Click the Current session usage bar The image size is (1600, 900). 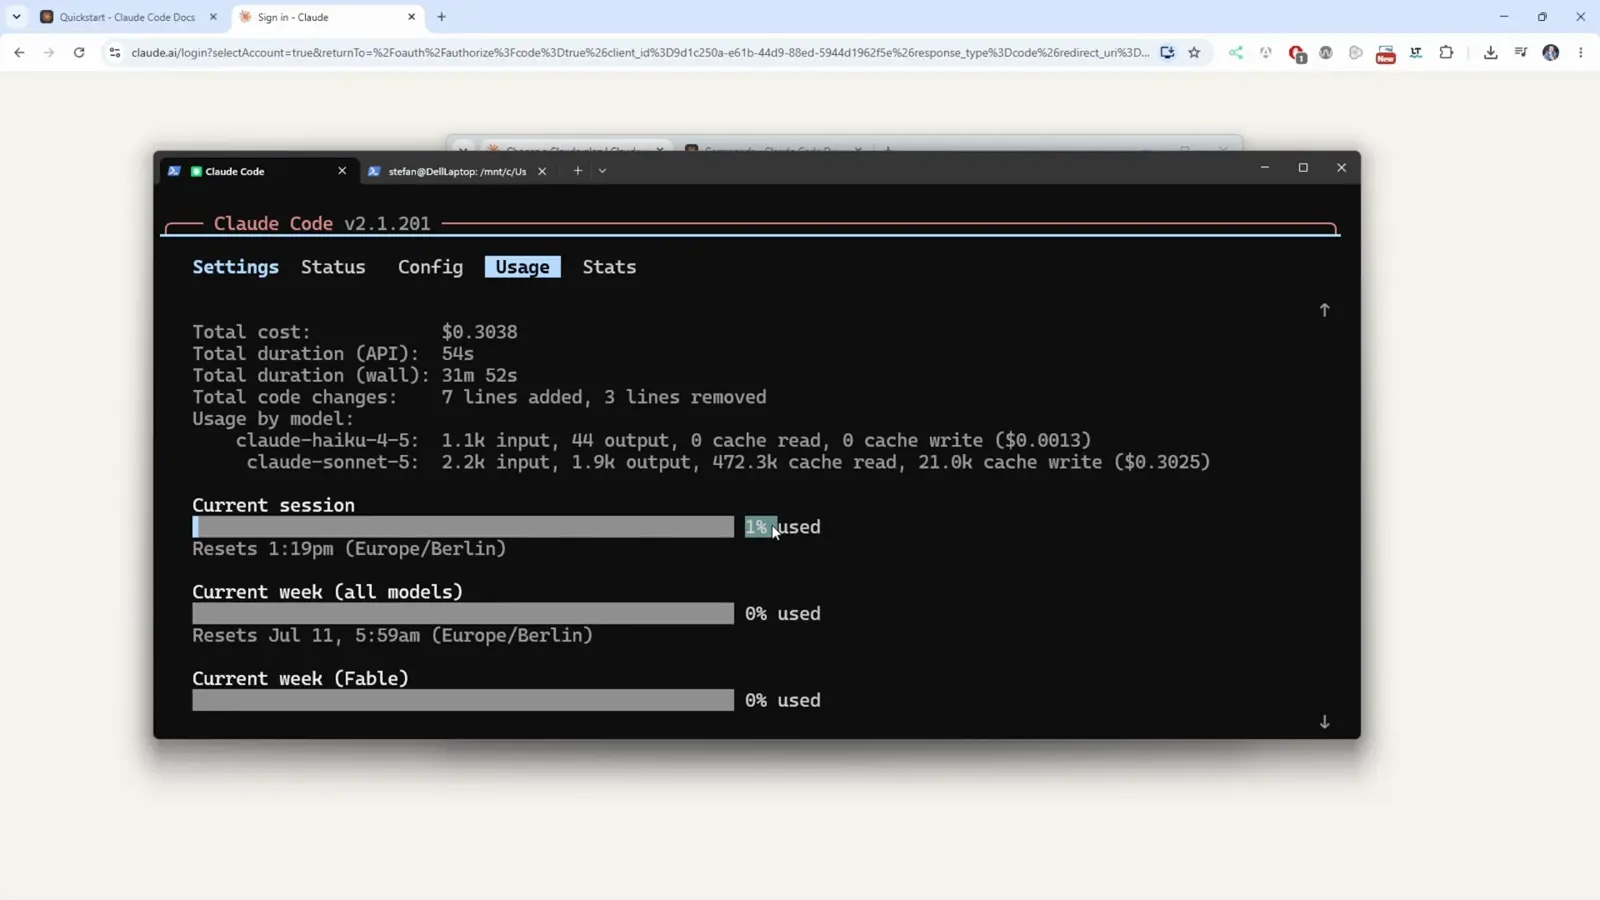463,527
